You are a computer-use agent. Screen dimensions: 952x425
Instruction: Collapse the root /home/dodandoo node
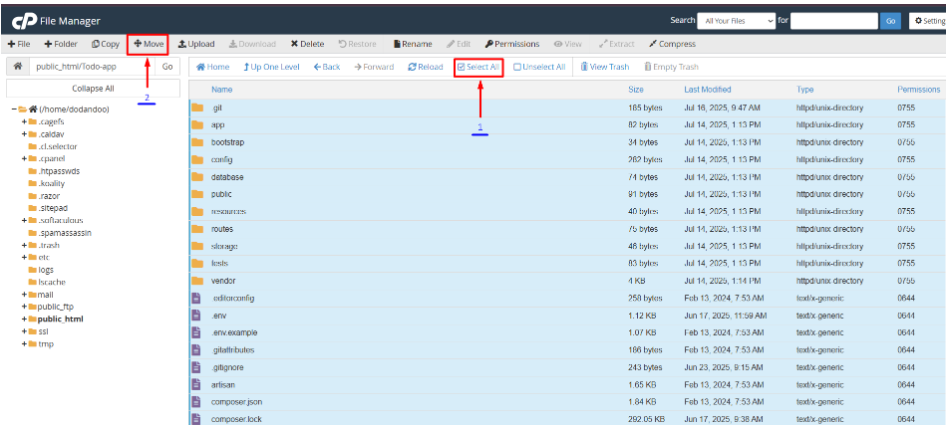pyautogui.click(x=14, y=109)
